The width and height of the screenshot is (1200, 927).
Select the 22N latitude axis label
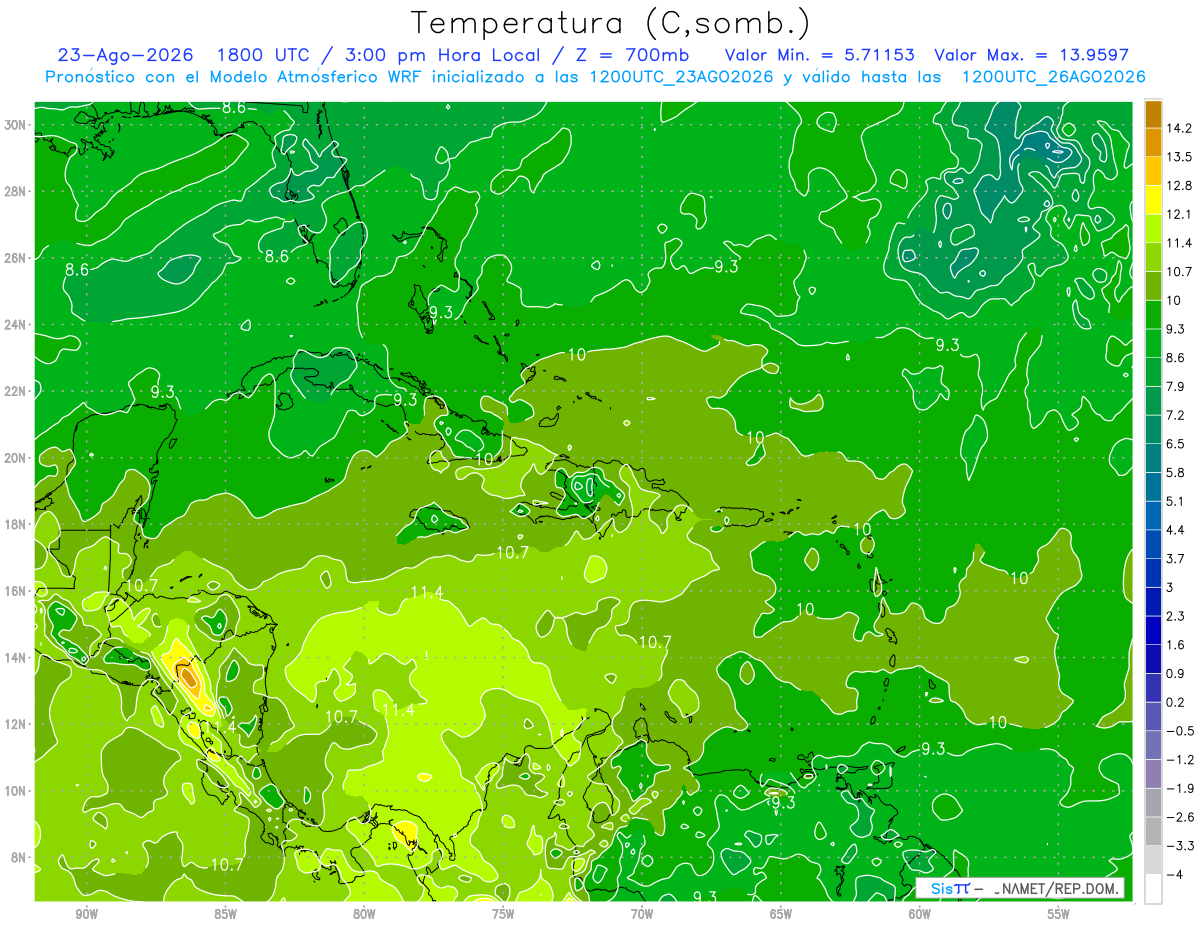(16, 391)
